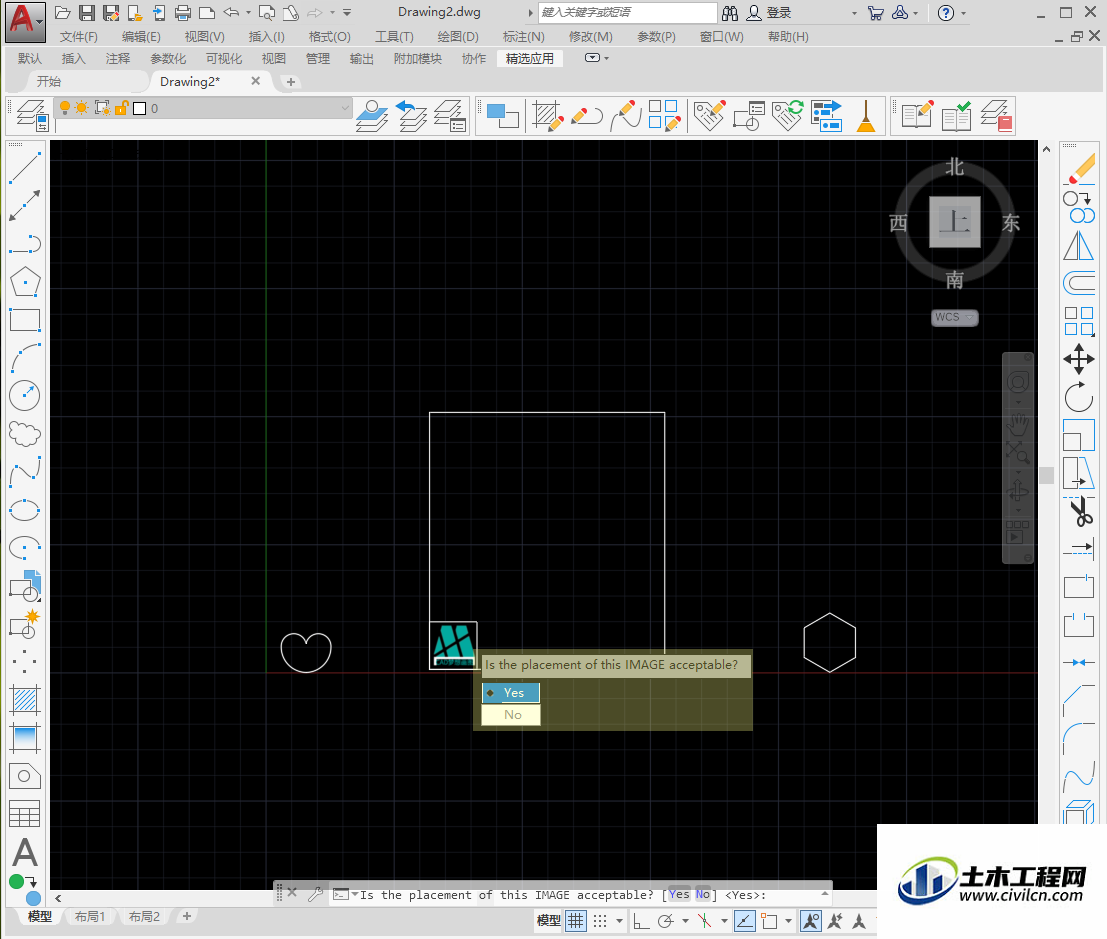This screenshot has width=1107, height=939.
Task: Open the Quick Access Toolbar customize arrow
Action: [x=347, y=13]
